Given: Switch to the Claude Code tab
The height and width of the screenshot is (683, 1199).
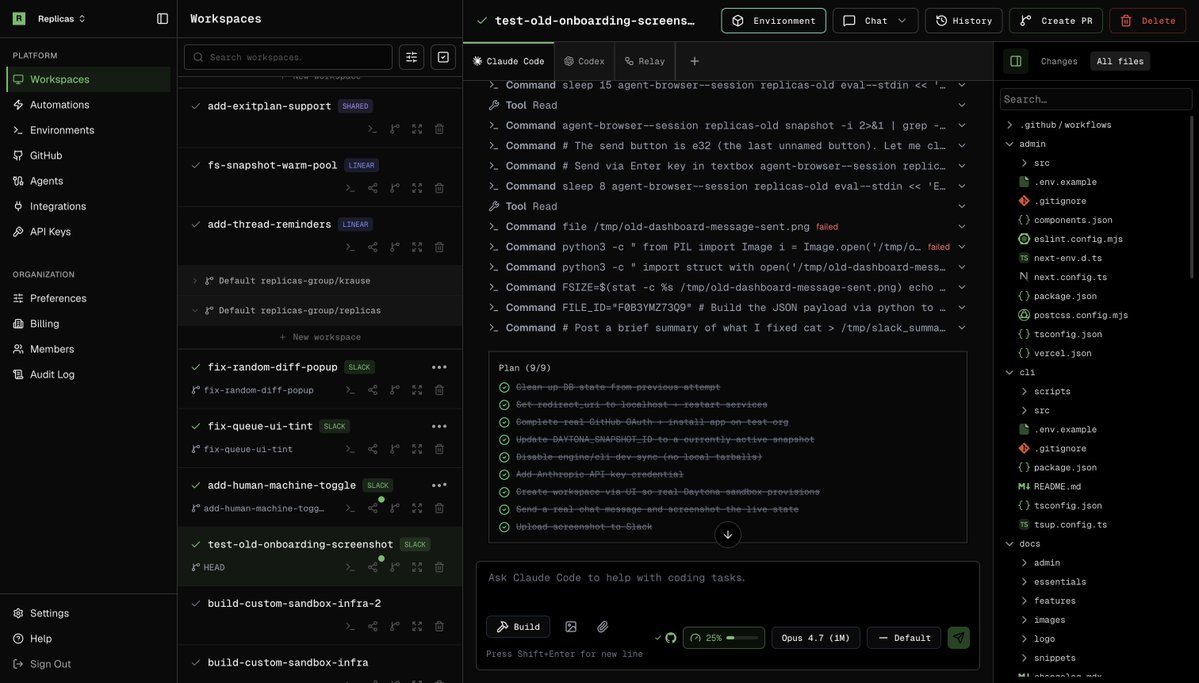Looking at the screenshot, I should 509,61.
